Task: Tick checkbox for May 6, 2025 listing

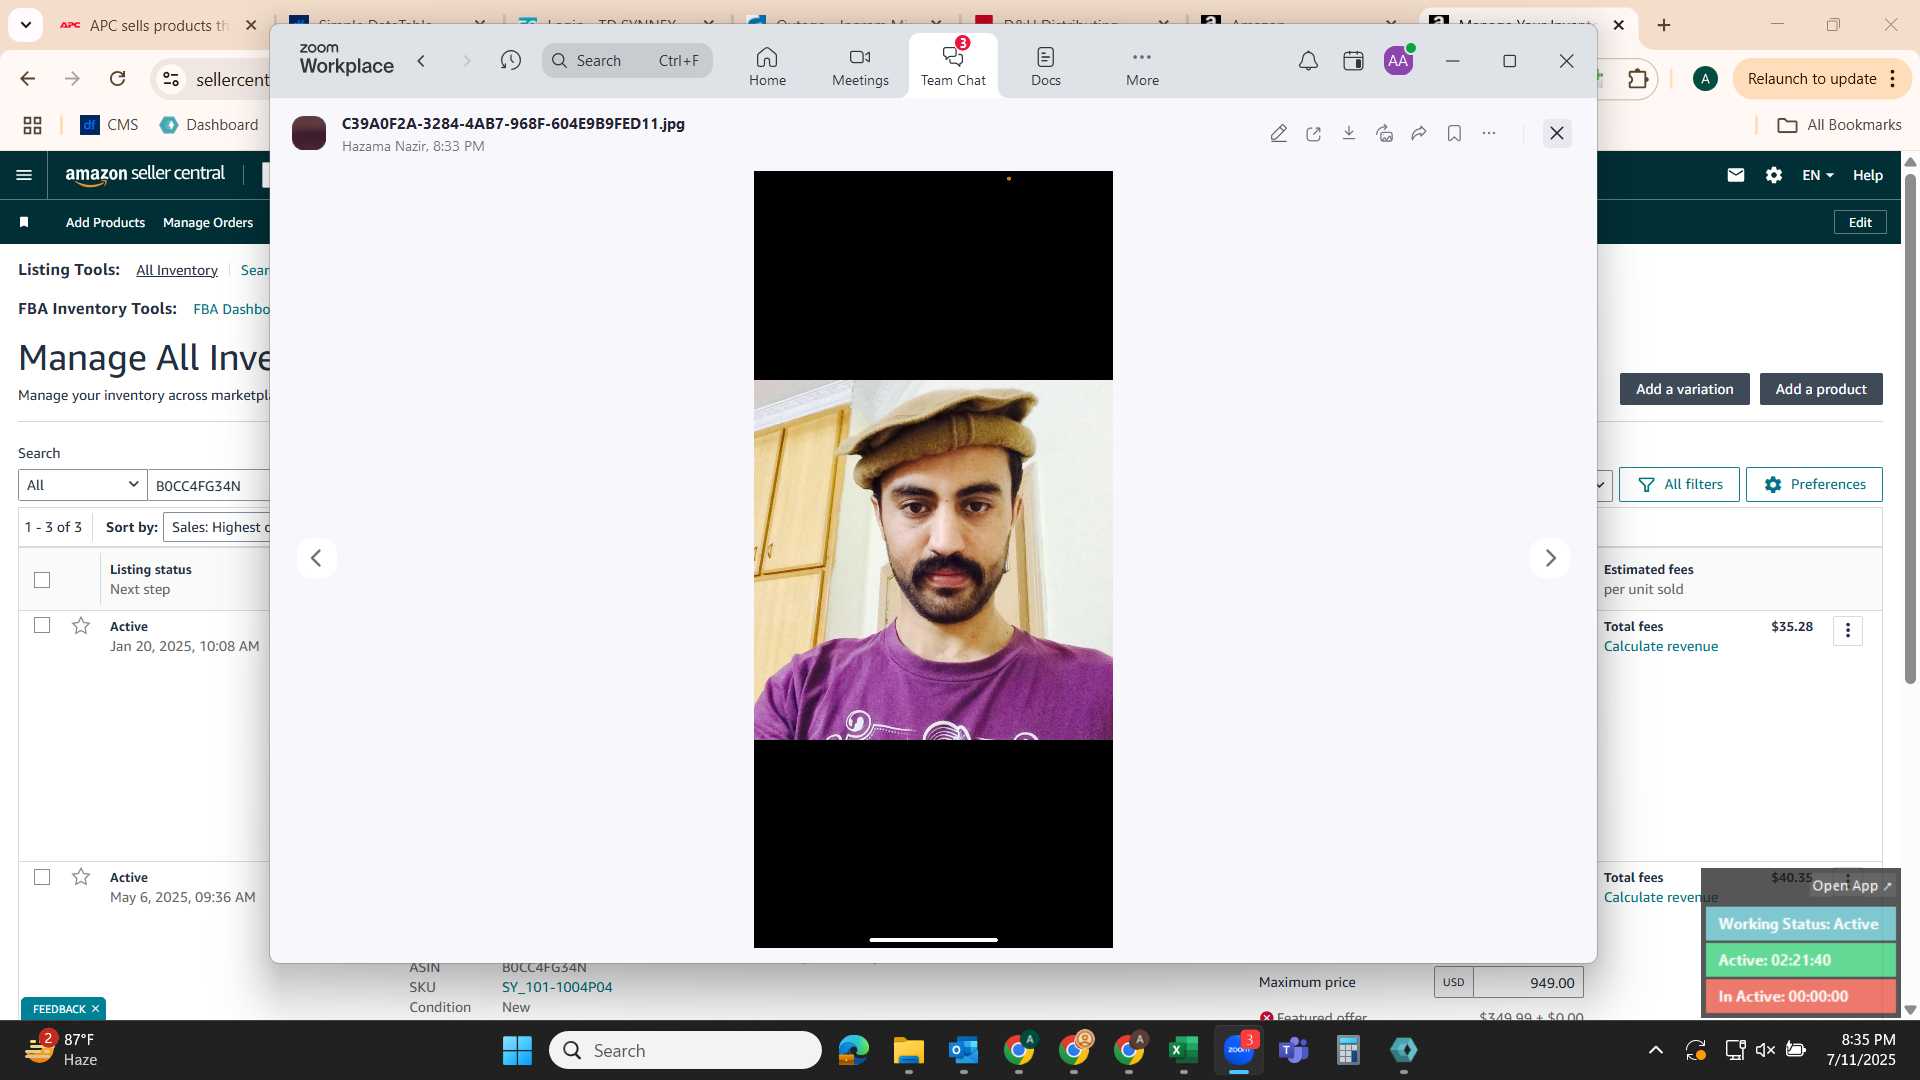Action: [x=42, y=877]
